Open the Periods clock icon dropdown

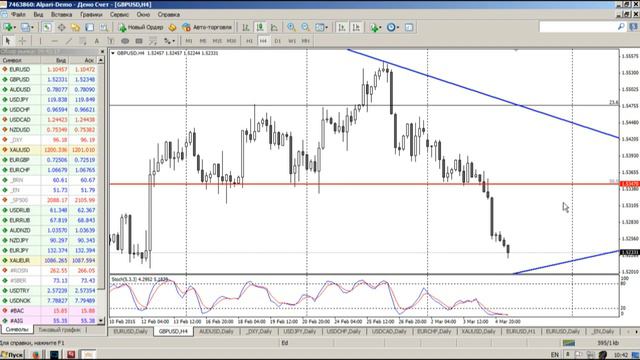tap(393, 27)
